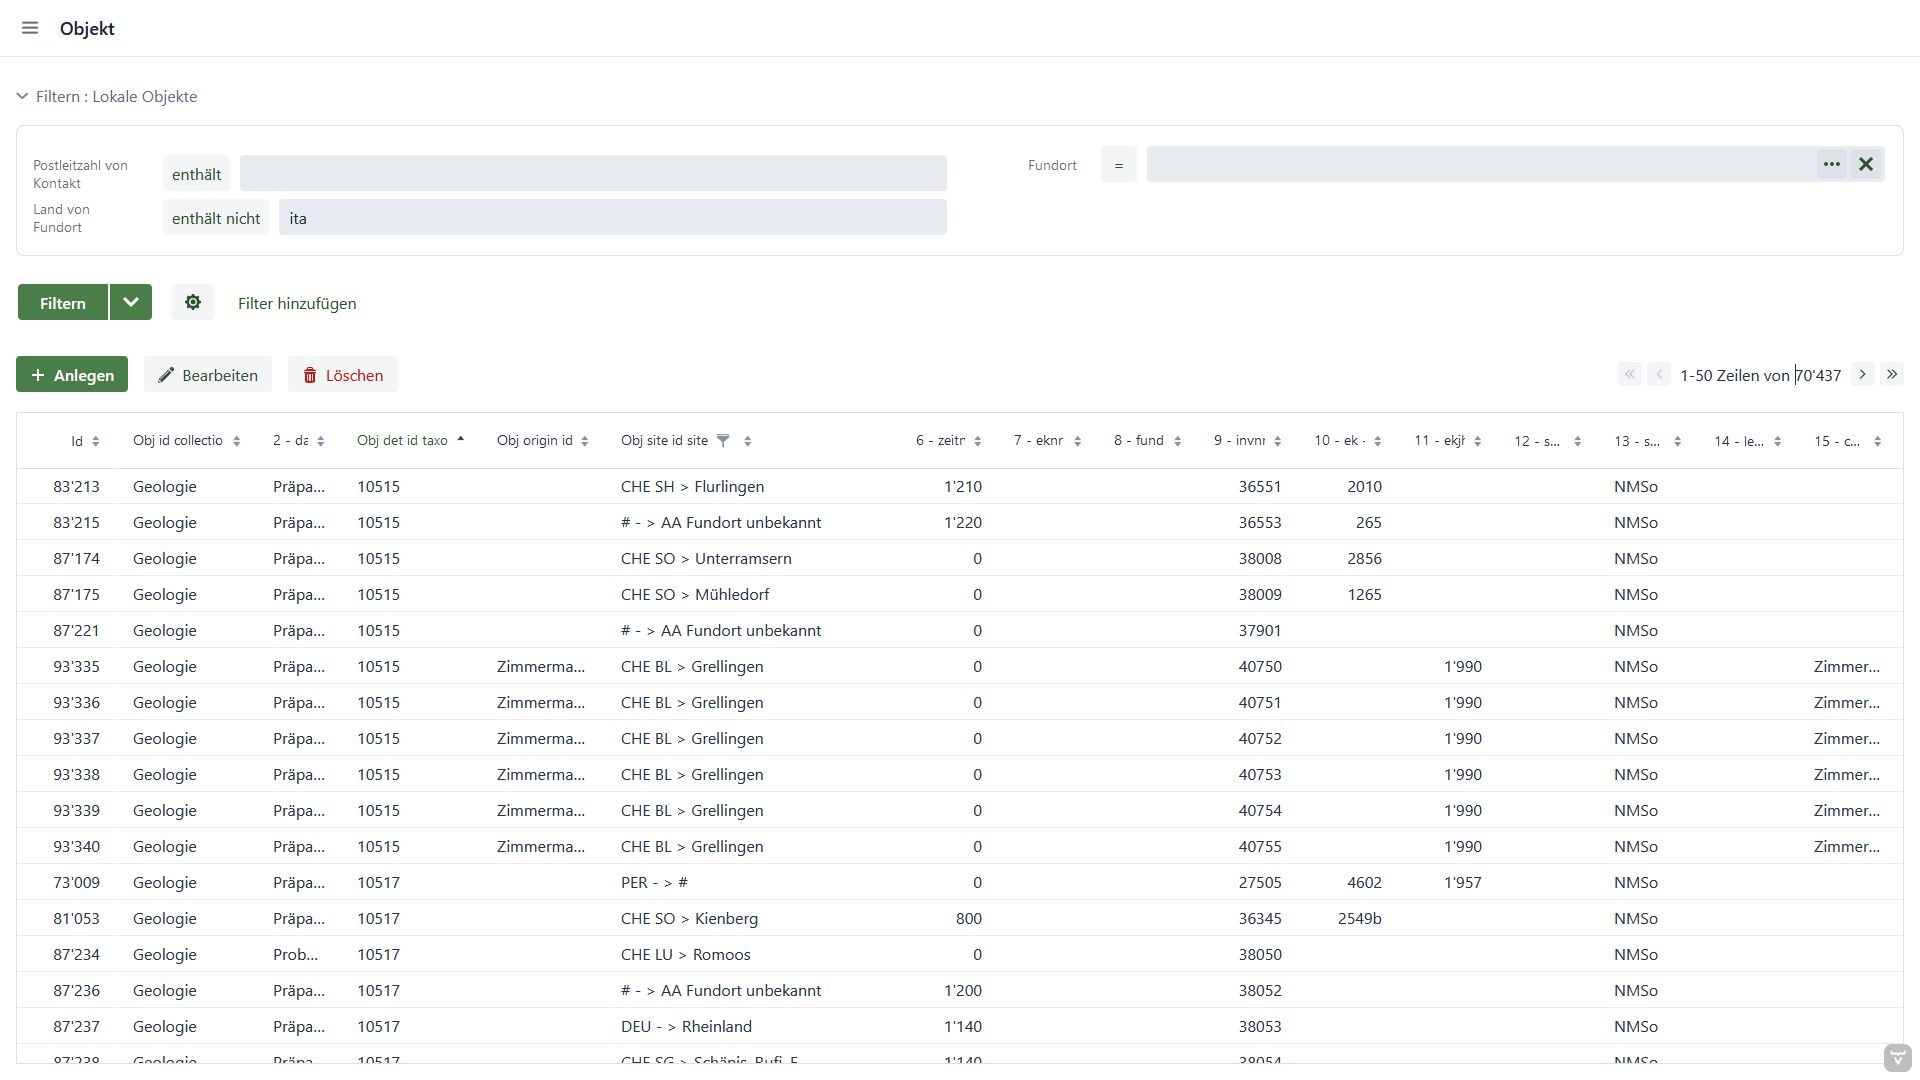Toggle sort on Obj origin id column

[585, 441]
